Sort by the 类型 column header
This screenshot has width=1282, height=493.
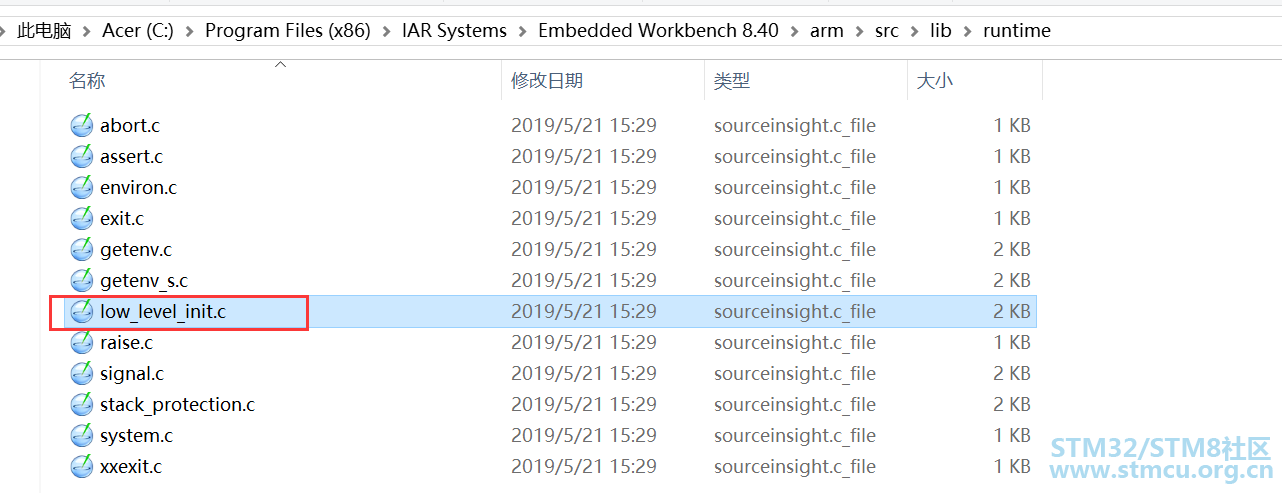coord(732,81)
